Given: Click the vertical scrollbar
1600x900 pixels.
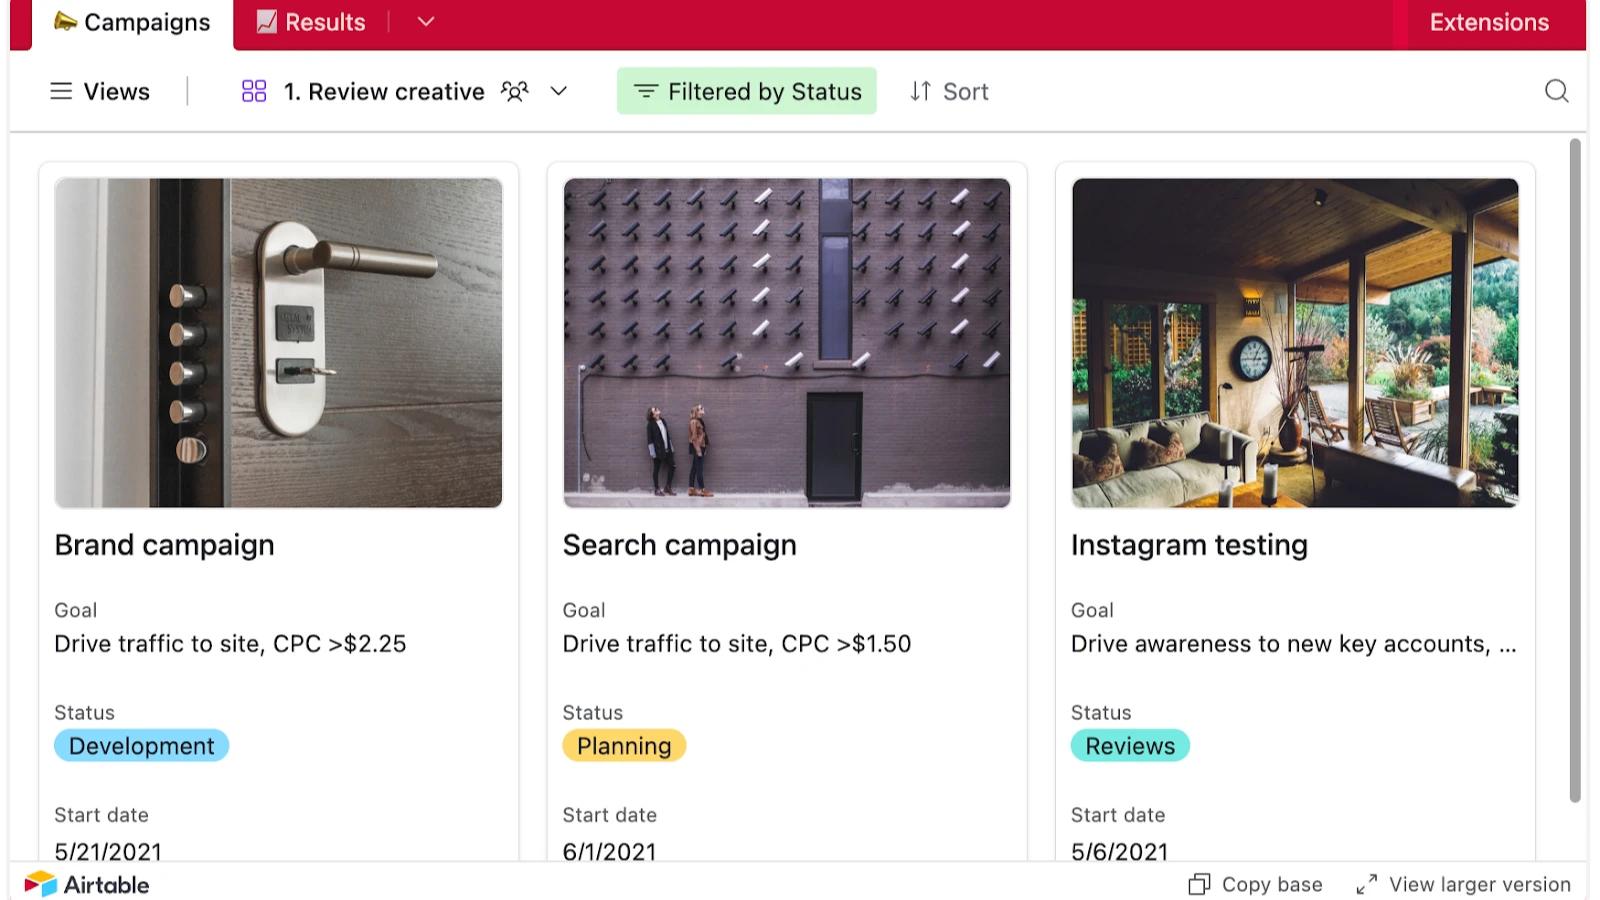Looking at the screenshot, I should [1575, 470].
